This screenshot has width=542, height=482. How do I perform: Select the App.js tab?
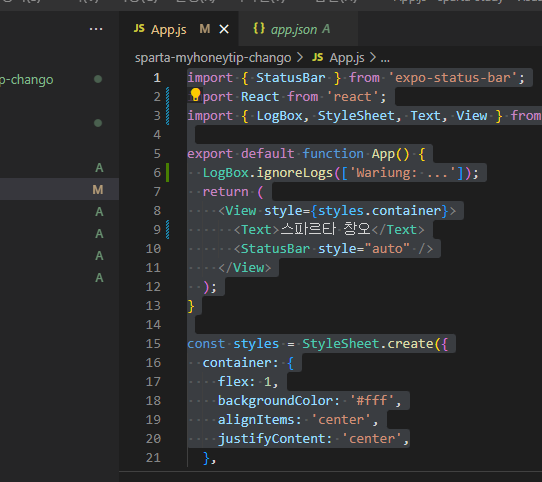click(x=179, y=29)
